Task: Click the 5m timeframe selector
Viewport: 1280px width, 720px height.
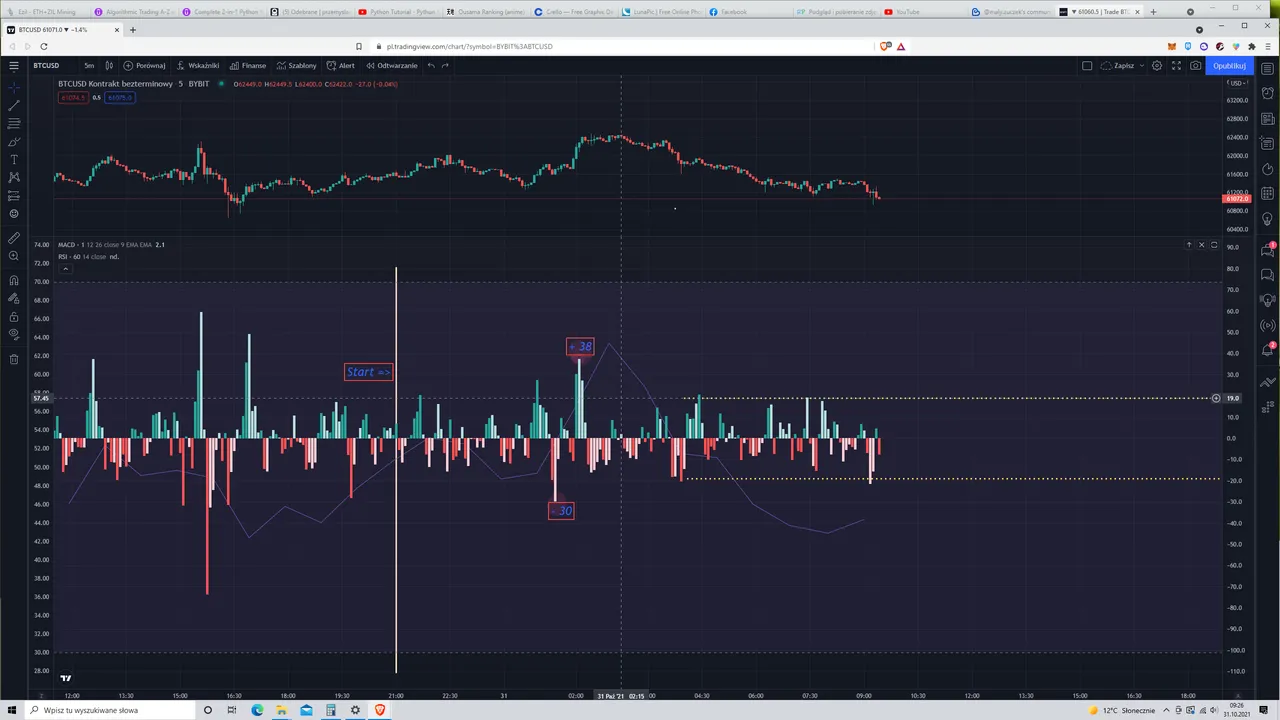Action: pos(89,65)
